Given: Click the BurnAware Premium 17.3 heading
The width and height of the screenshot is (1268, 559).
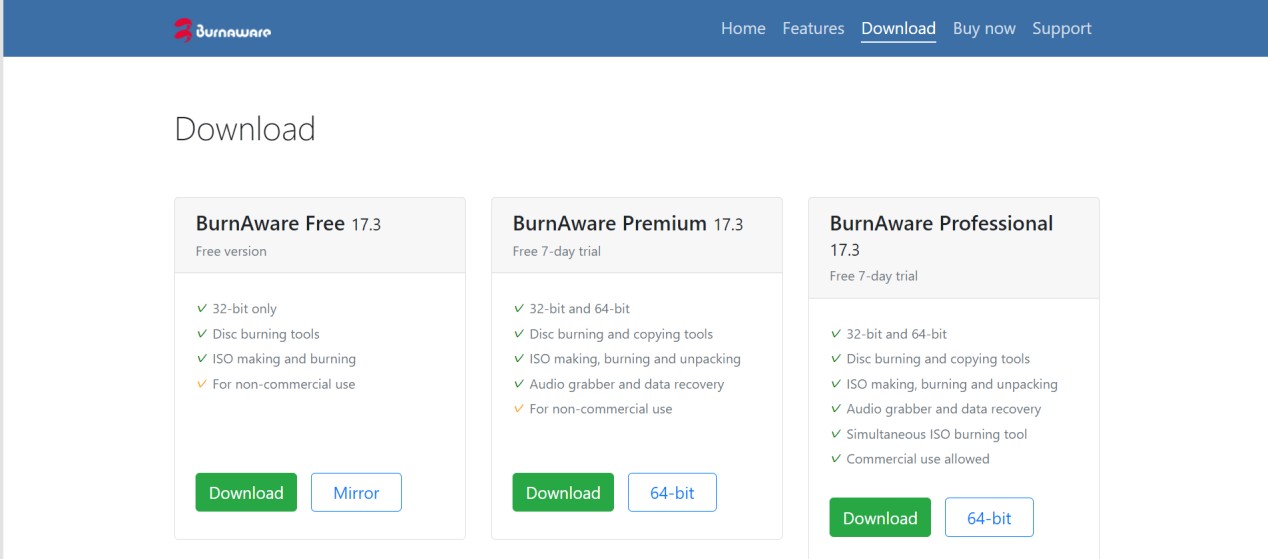Looking at the screenshot, I should pos(628,223).
